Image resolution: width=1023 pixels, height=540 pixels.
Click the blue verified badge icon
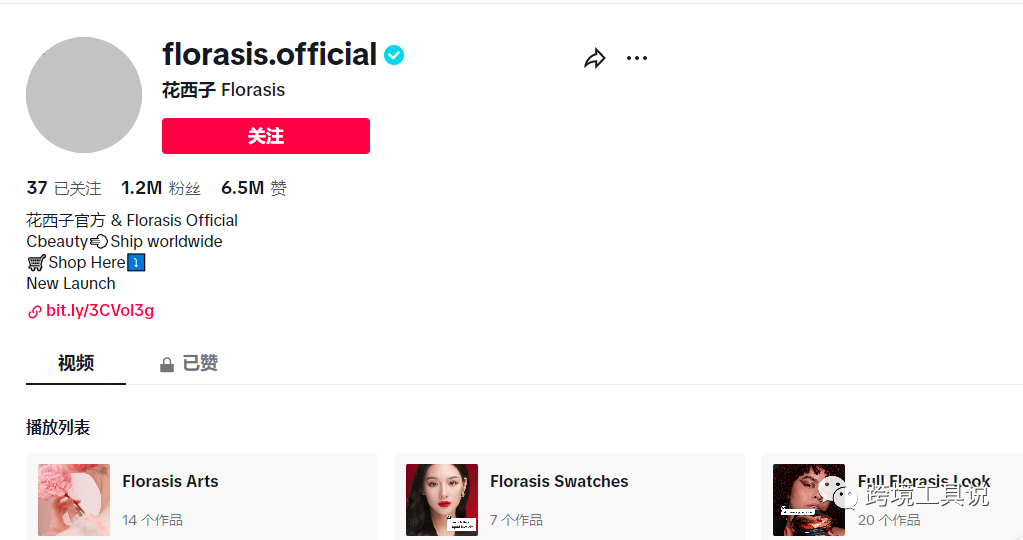394,55
